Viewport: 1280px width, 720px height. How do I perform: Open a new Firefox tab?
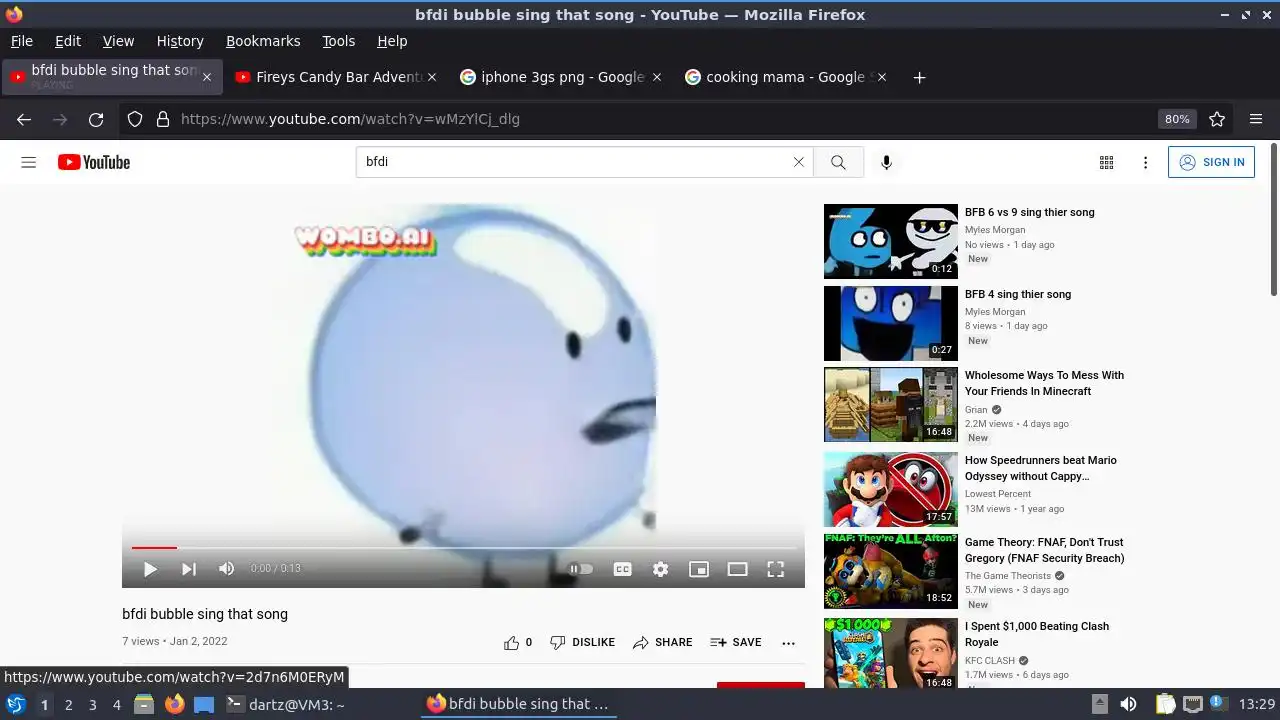(x=919, y=77)
